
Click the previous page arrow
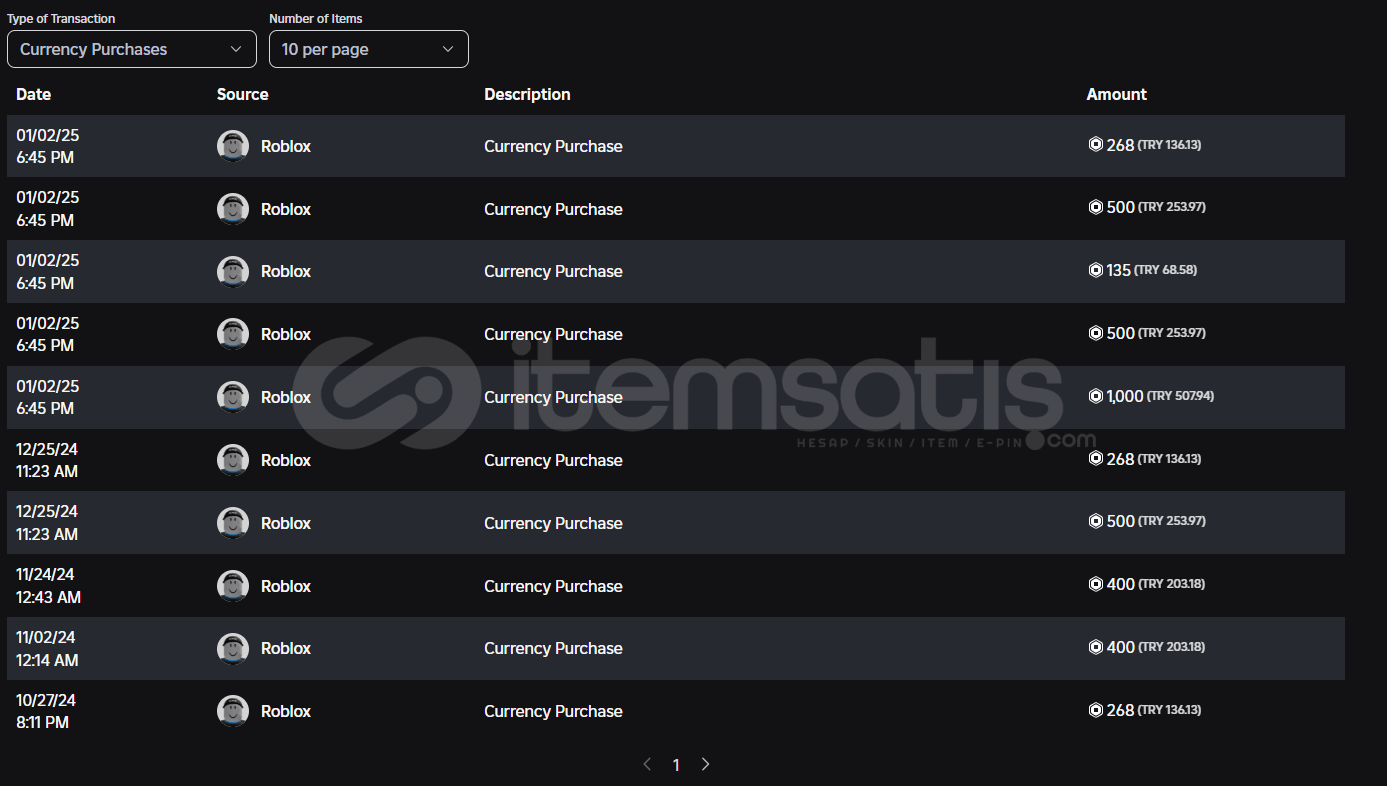[647, 764]
